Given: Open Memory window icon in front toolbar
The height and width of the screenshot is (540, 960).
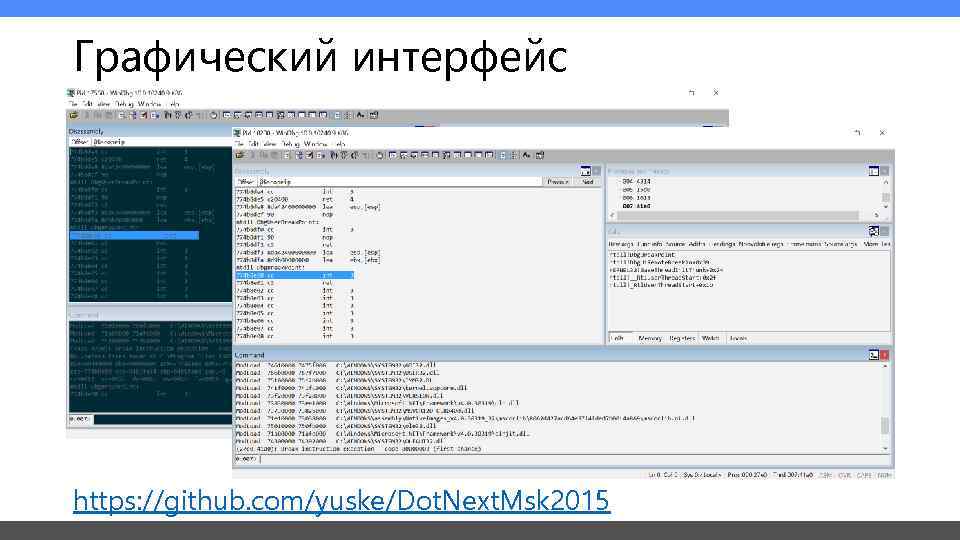Looking at the screenshot, I should tap(436, 156).
